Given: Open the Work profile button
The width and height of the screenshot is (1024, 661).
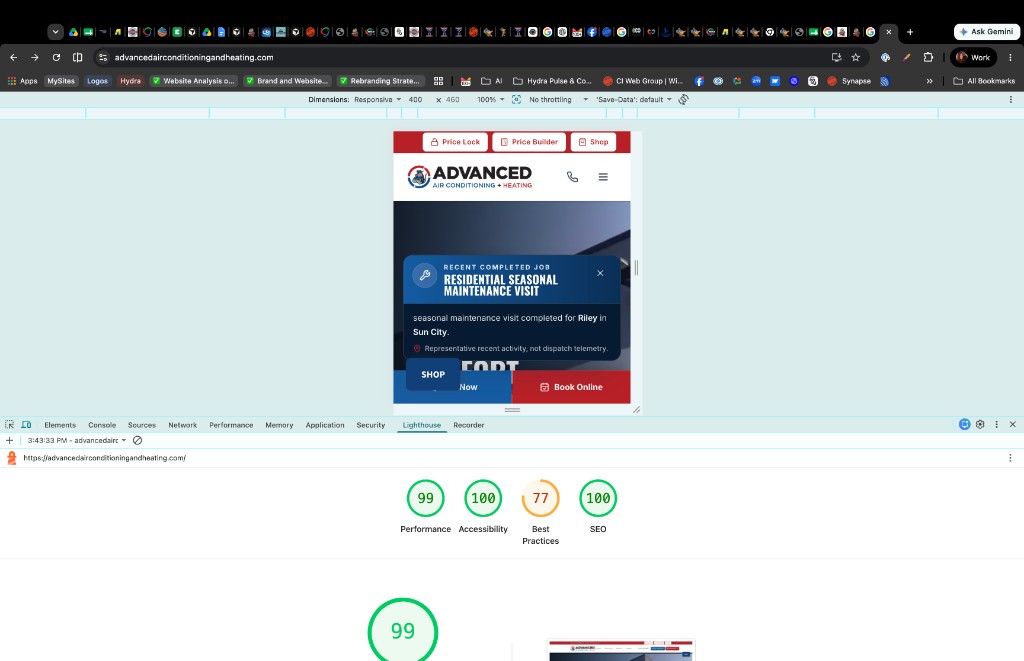Looking at the screenshot, I should [x=973, y=57].
